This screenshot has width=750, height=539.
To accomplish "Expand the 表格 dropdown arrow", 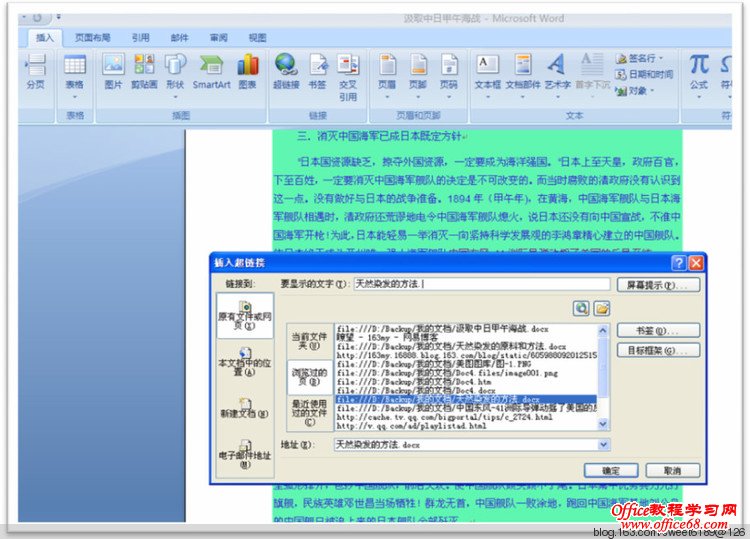I will pos(75,97).
